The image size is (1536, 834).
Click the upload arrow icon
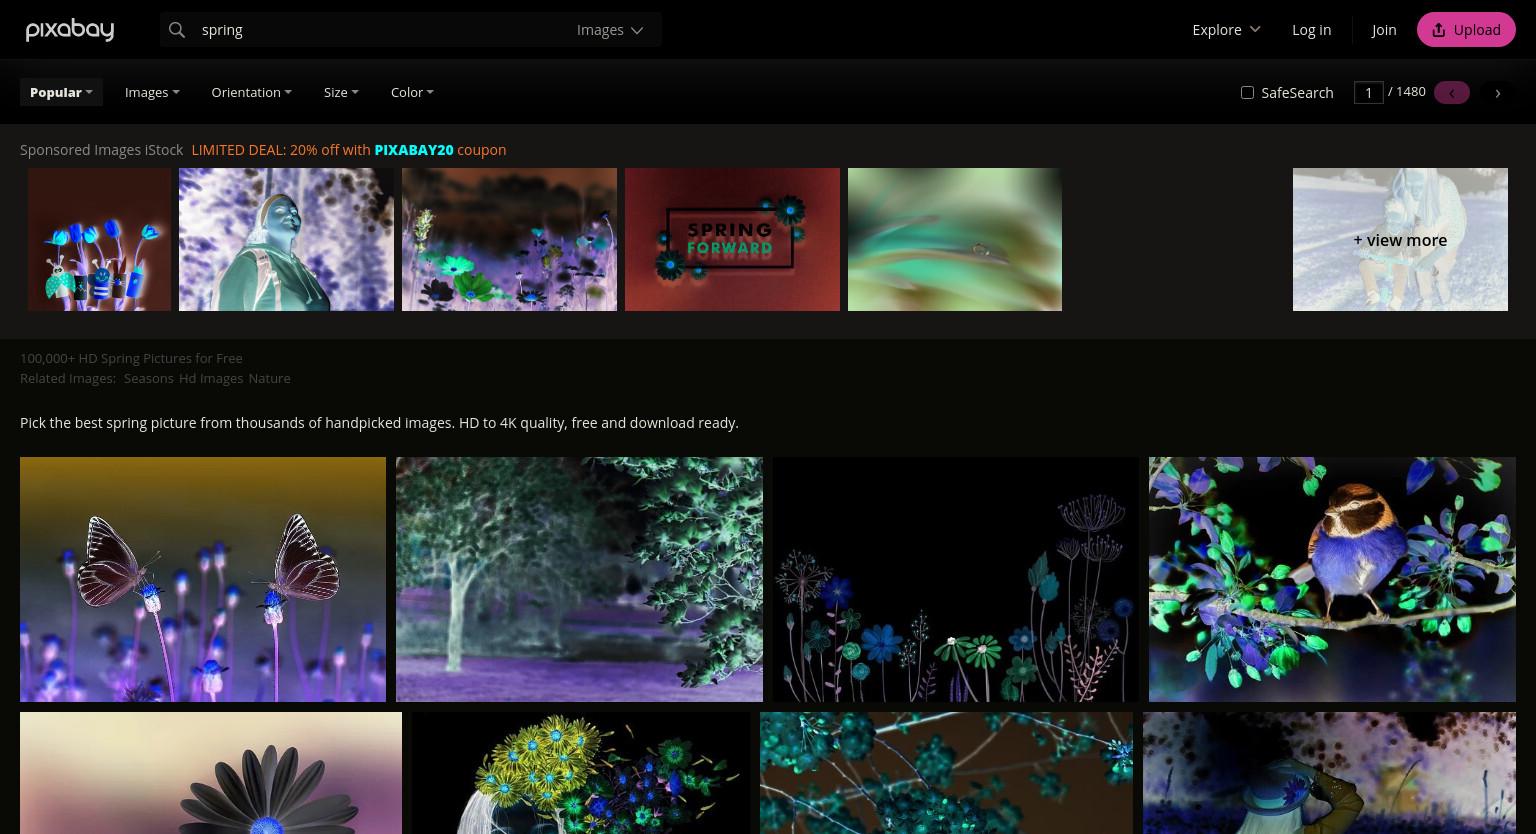pyautogui.click(x=1438, y=30)
